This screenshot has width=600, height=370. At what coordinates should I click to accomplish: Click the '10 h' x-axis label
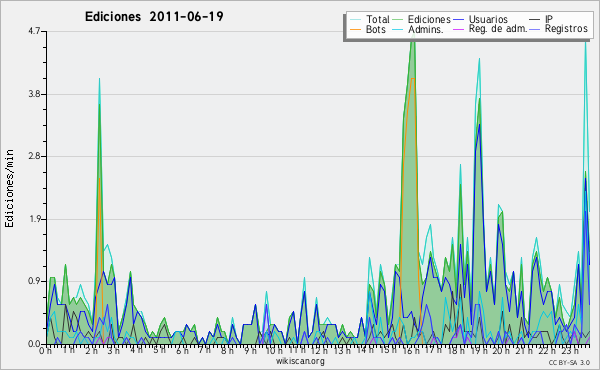click(274, 350)
